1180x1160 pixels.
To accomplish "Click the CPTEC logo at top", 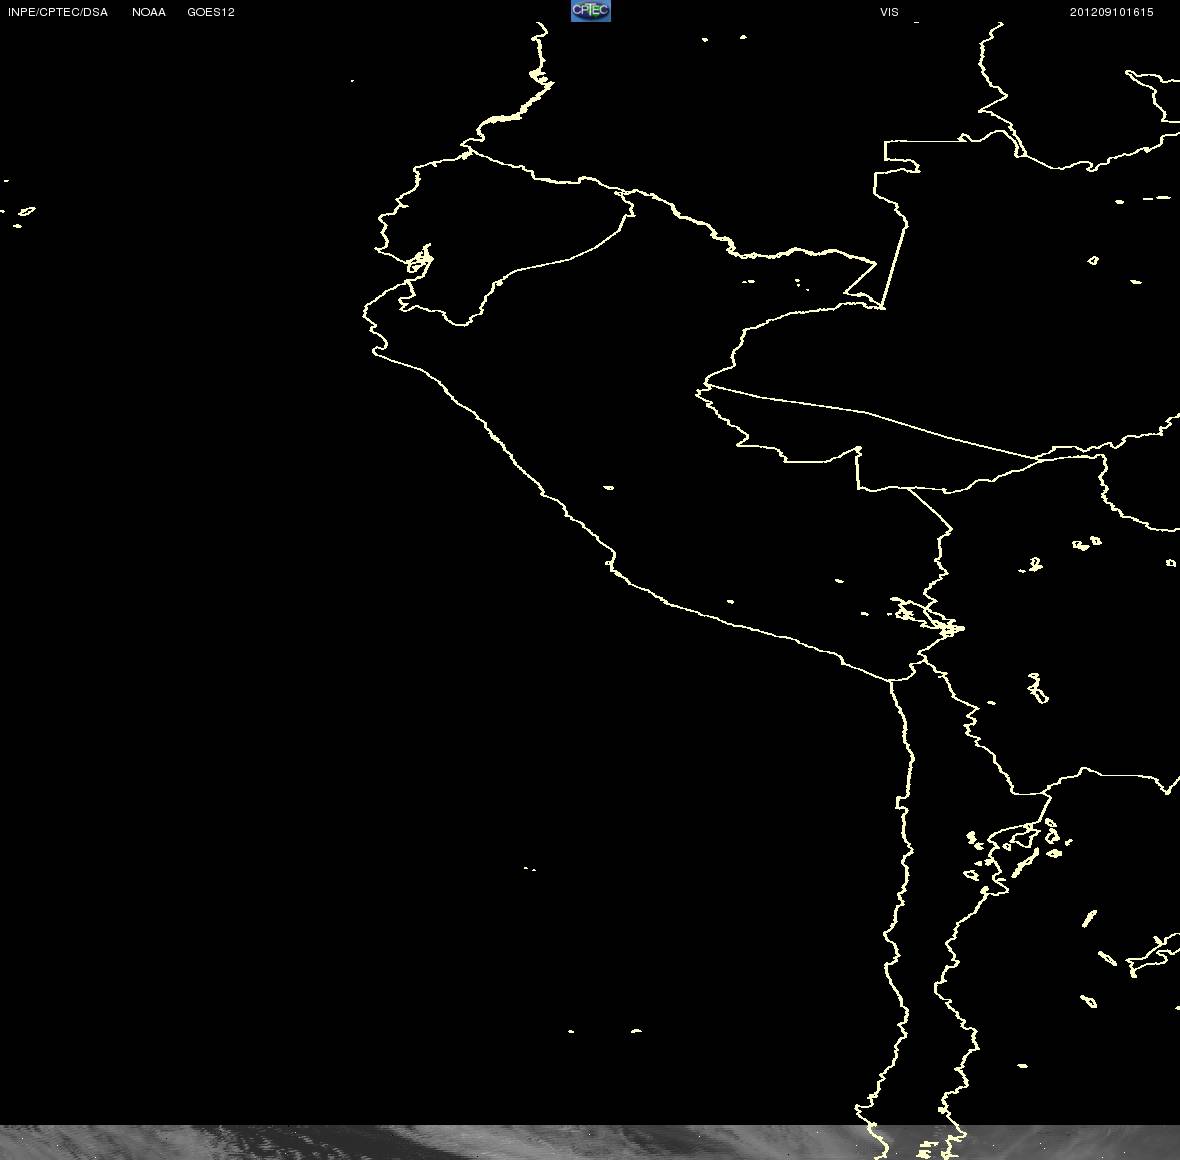I will [x=591, y=11].
